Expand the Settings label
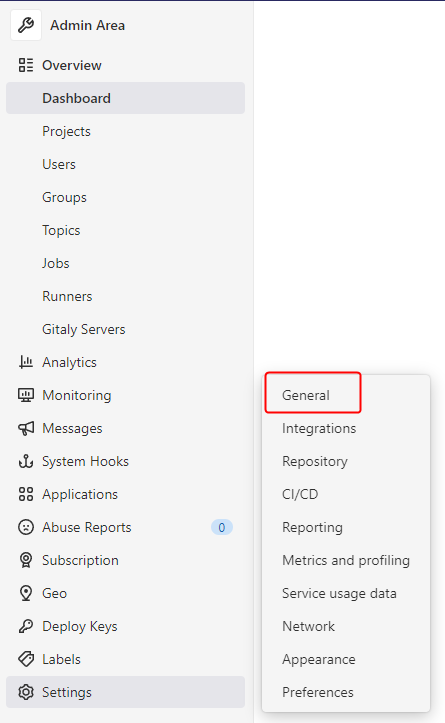Viewport: 445px width, 723px height. [67, 692]
